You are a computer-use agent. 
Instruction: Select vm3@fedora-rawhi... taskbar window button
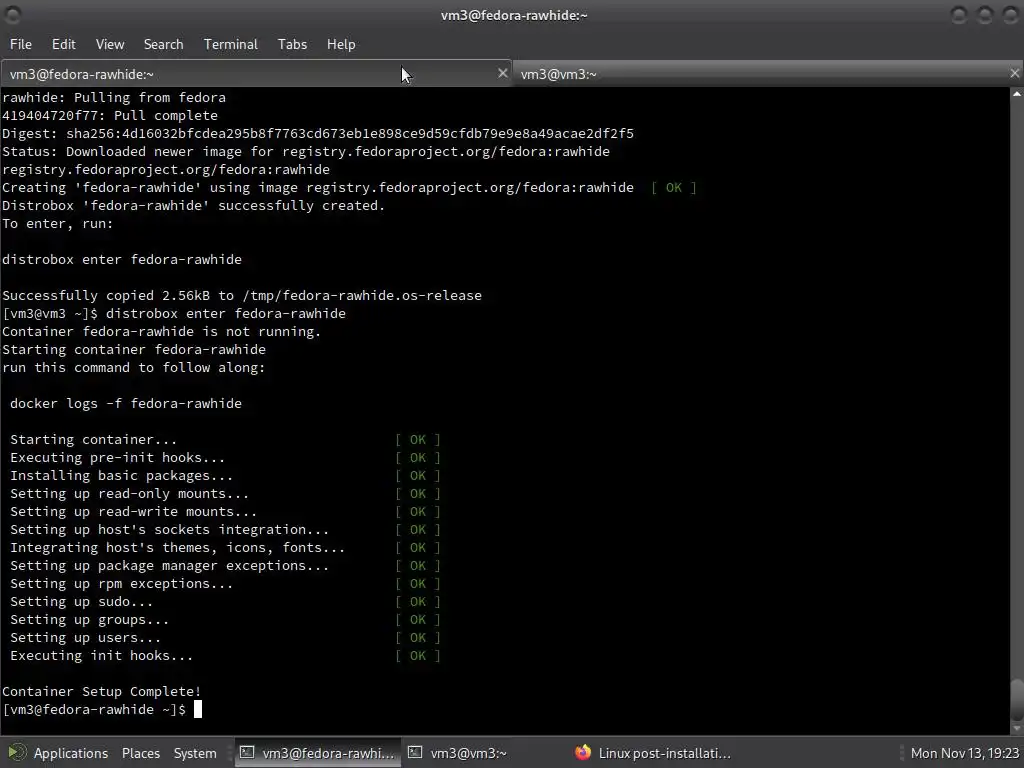coord(319,753)
